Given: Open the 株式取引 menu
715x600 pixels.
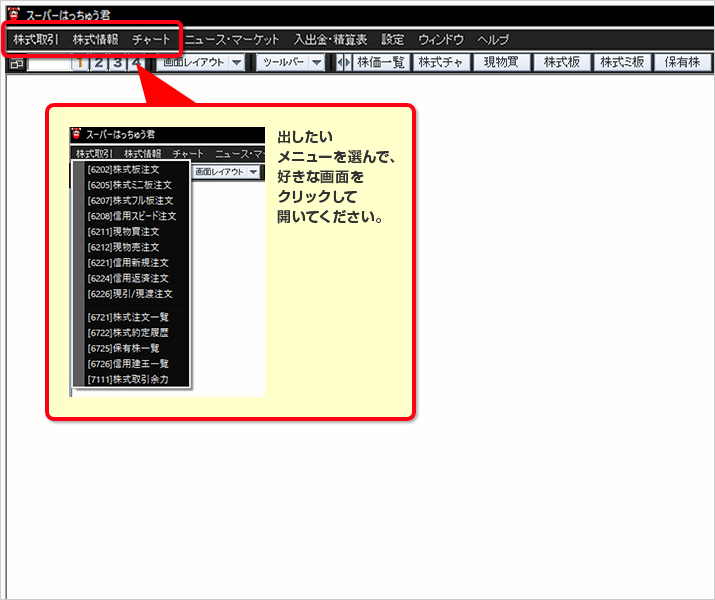Looking at the screenshot, I should point(36,40).
